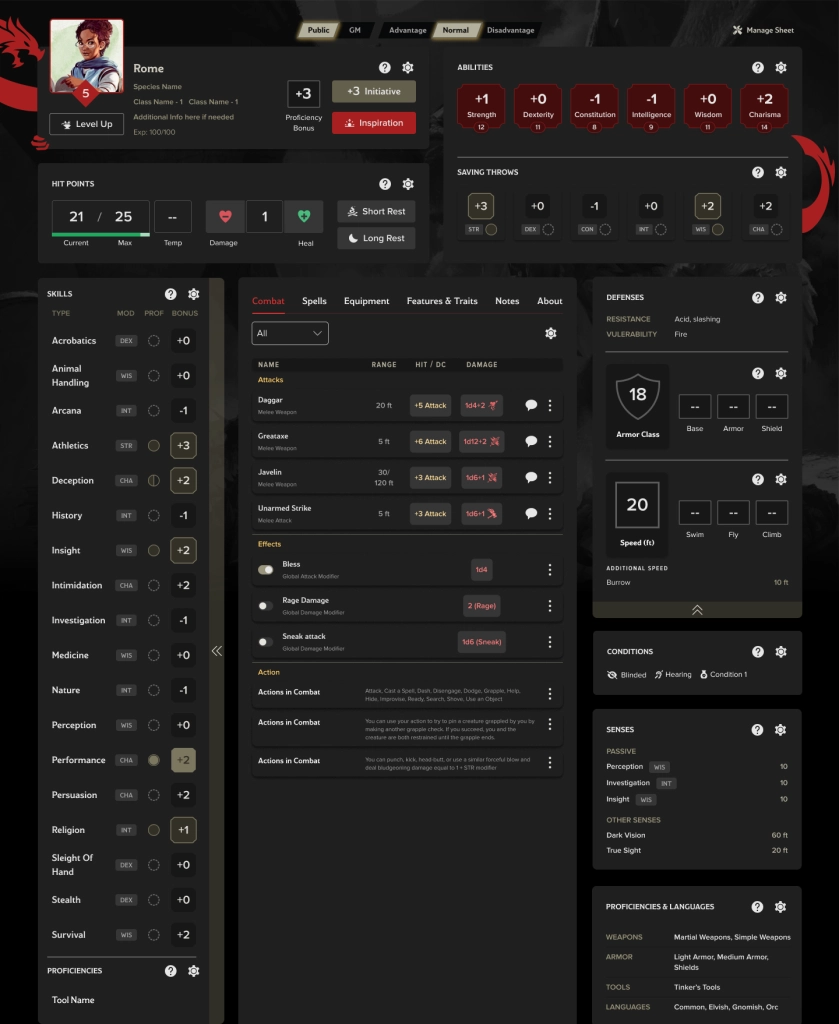
Task: Click the red Damage heart icon
Action: (225, 217)
